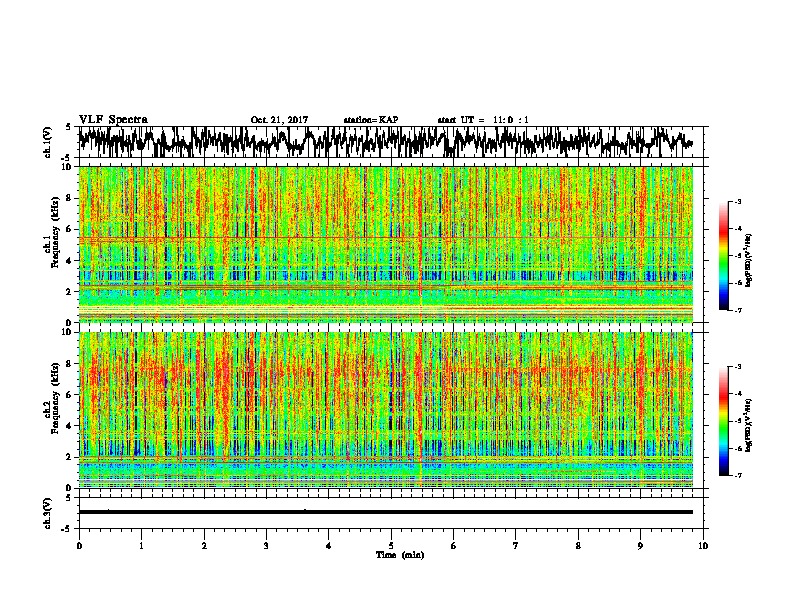Click the ch.2 spectrogram panel
The width and height of the screenshot is (792, 612).
pyautogui.click(x=386, y=410)
